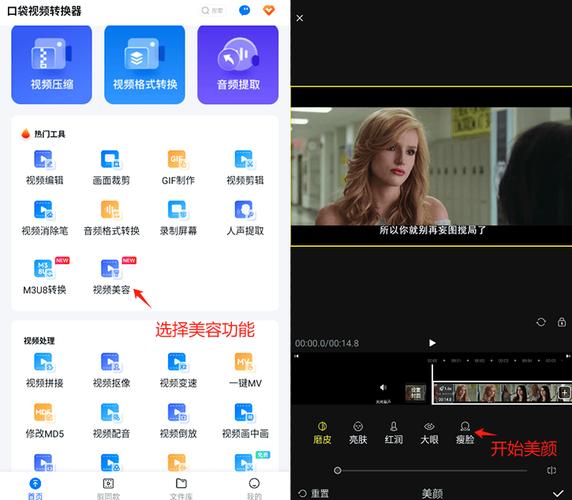Jump to timeline end marker

pyautogui.click(x=568, y=356)
